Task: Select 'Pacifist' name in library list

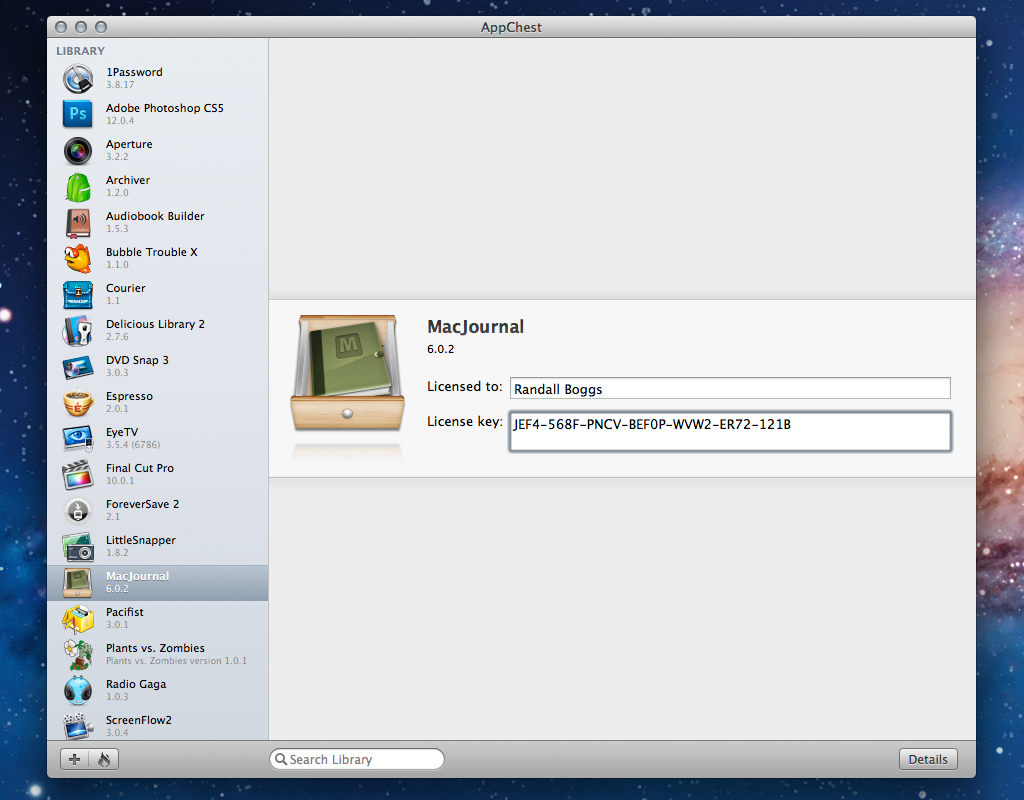Action: coord(125,612)
